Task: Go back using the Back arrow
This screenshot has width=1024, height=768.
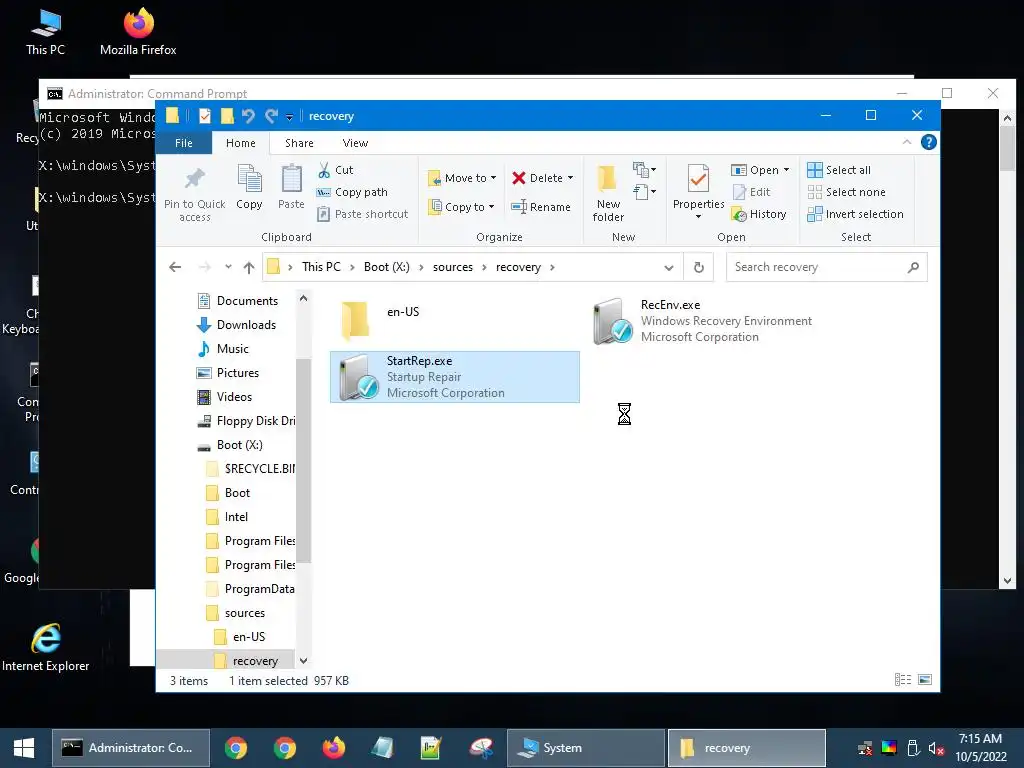Action: click(175, 267)
